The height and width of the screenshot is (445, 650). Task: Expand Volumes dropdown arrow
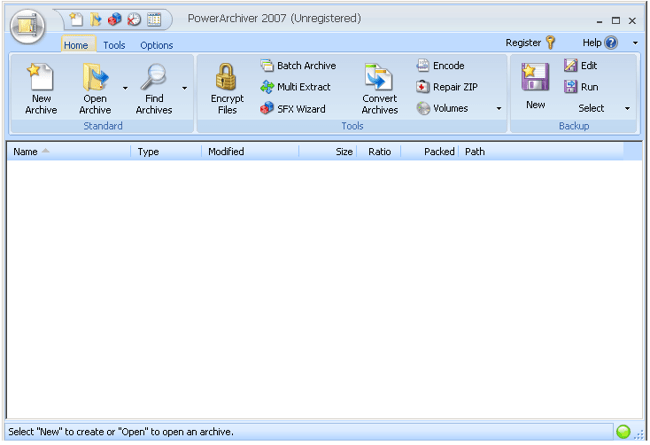[x=499, y=109]
